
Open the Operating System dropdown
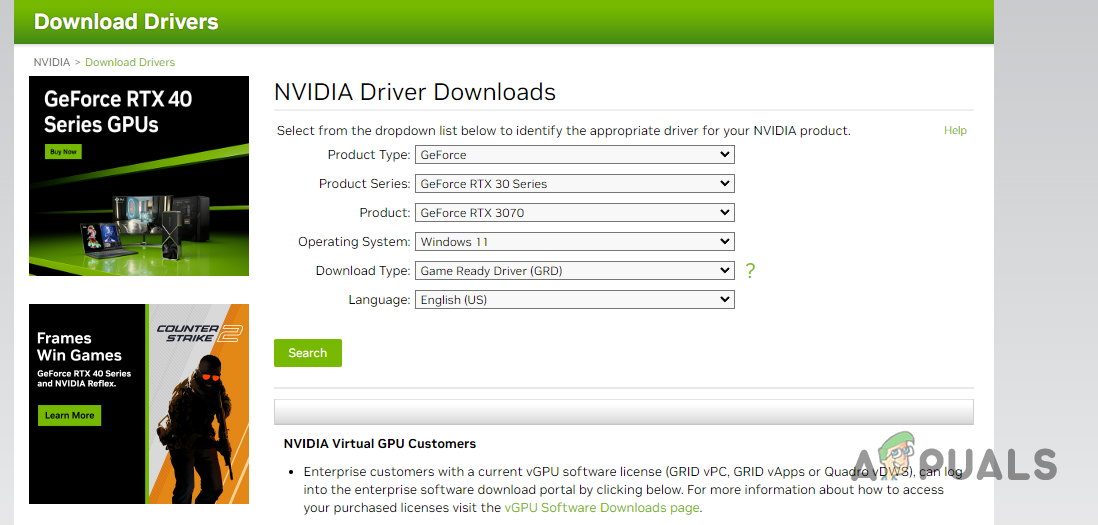click(574, 242)
